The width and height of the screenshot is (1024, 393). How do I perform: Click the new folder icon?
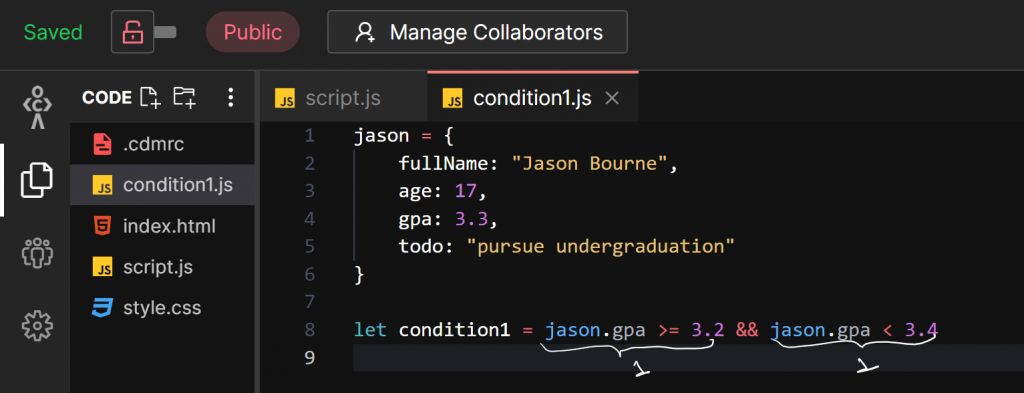184,97
